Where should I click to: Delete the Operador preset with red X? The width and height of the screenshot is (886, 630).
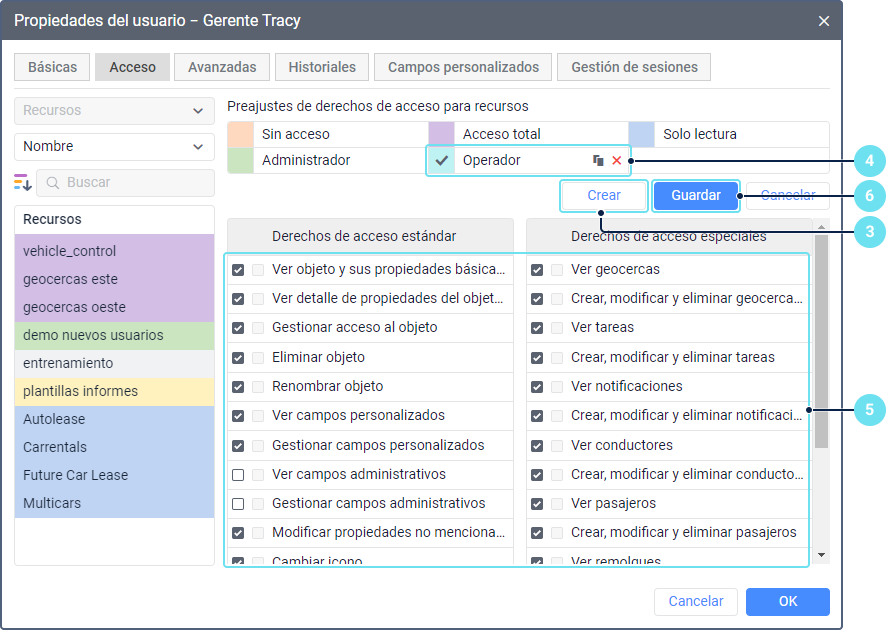coord(617,161)
